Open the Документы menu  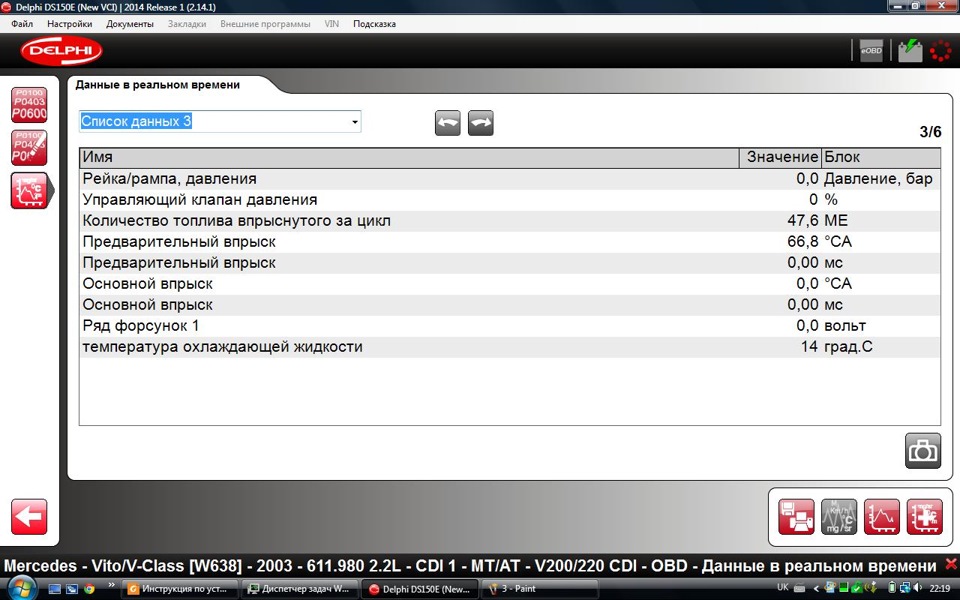coord(130,24)
